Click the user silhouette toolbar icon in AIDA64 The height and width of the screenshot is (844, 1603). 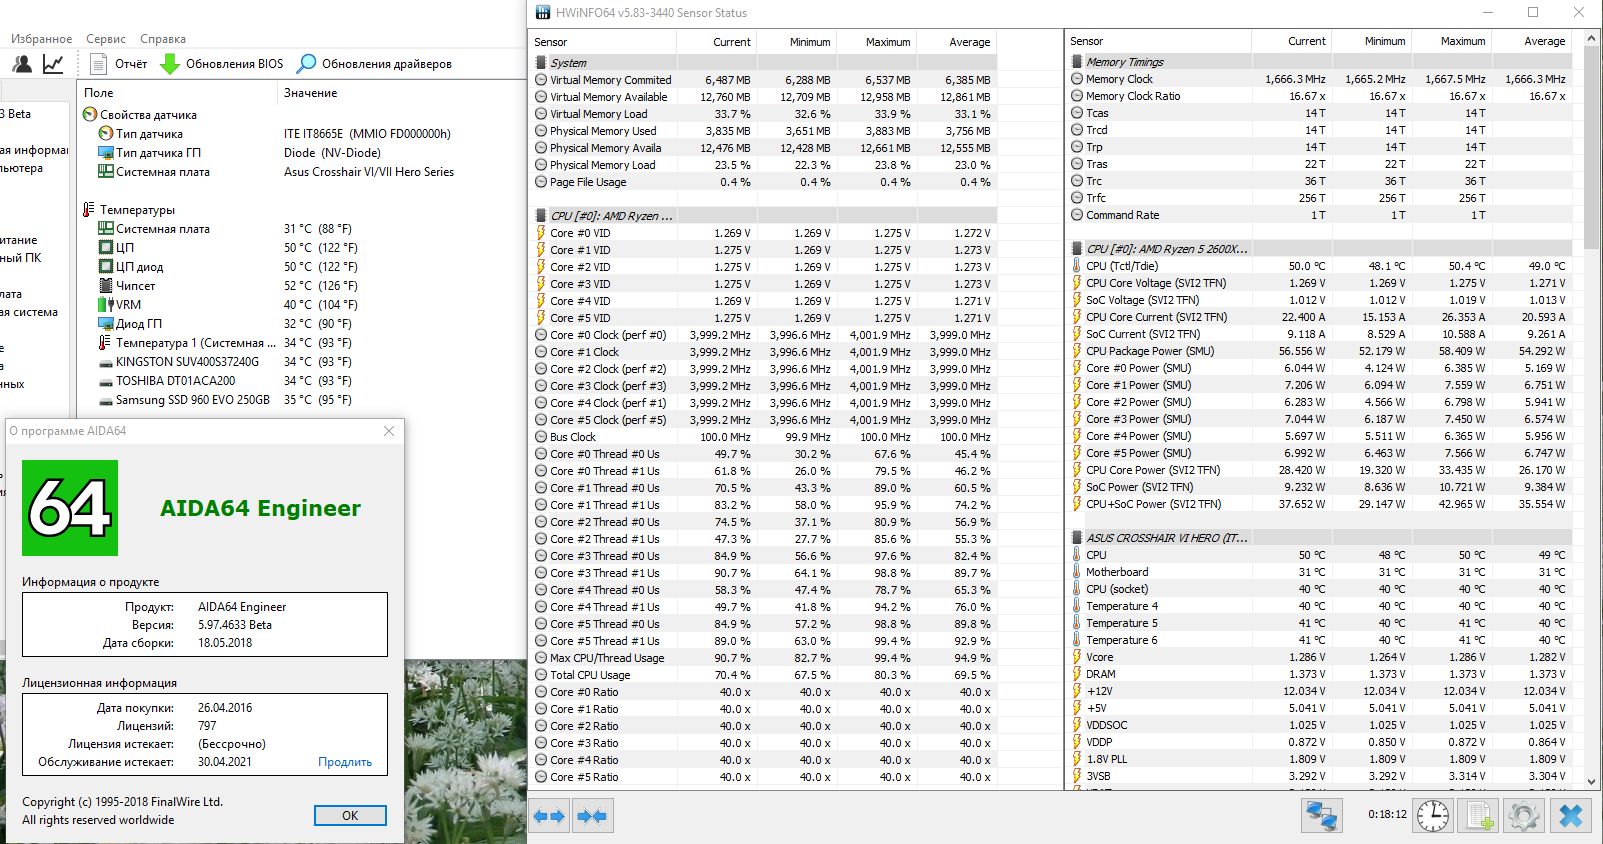22,64
